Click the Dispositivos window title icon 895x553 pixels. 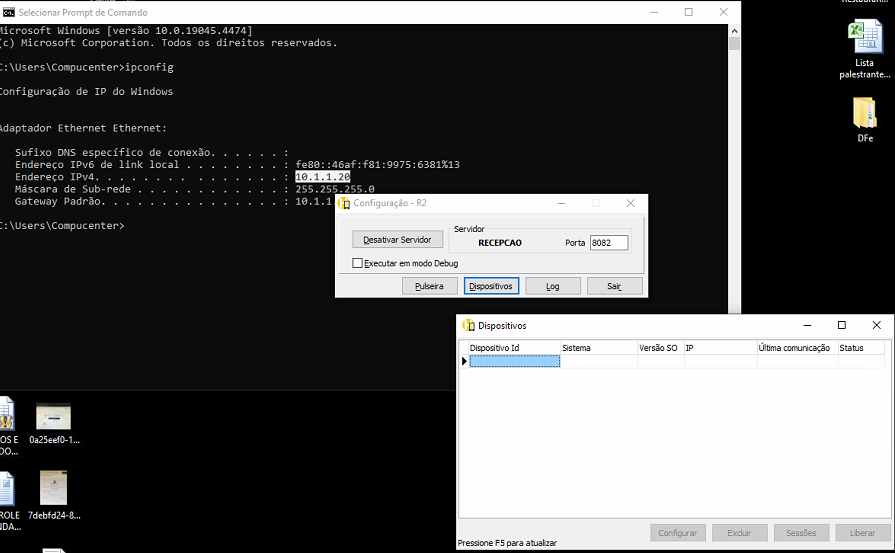pyautogui.click(x=468, y=325)
